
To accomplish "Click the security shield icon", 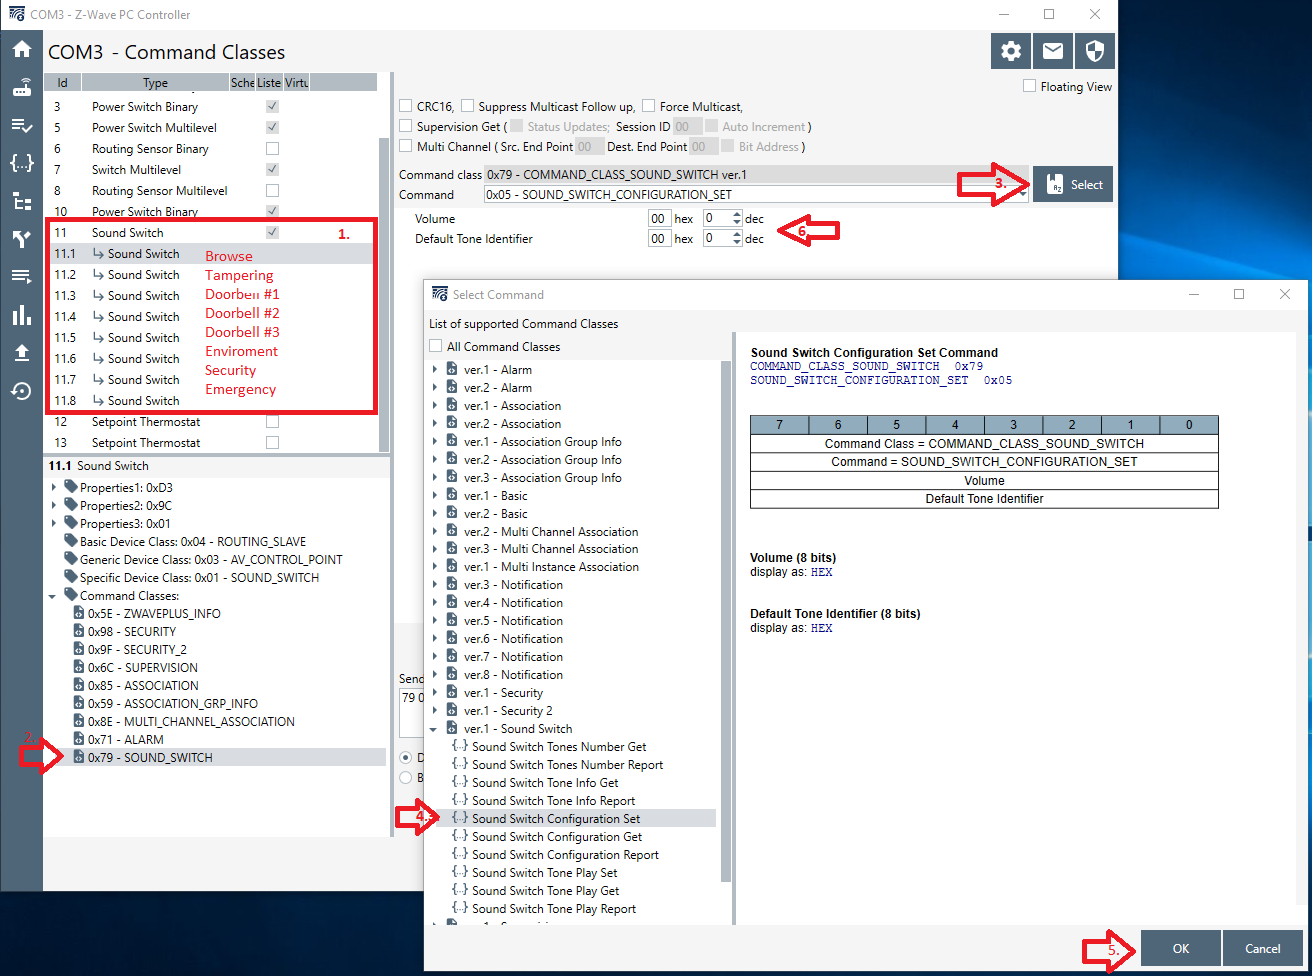I will 1094,50.
